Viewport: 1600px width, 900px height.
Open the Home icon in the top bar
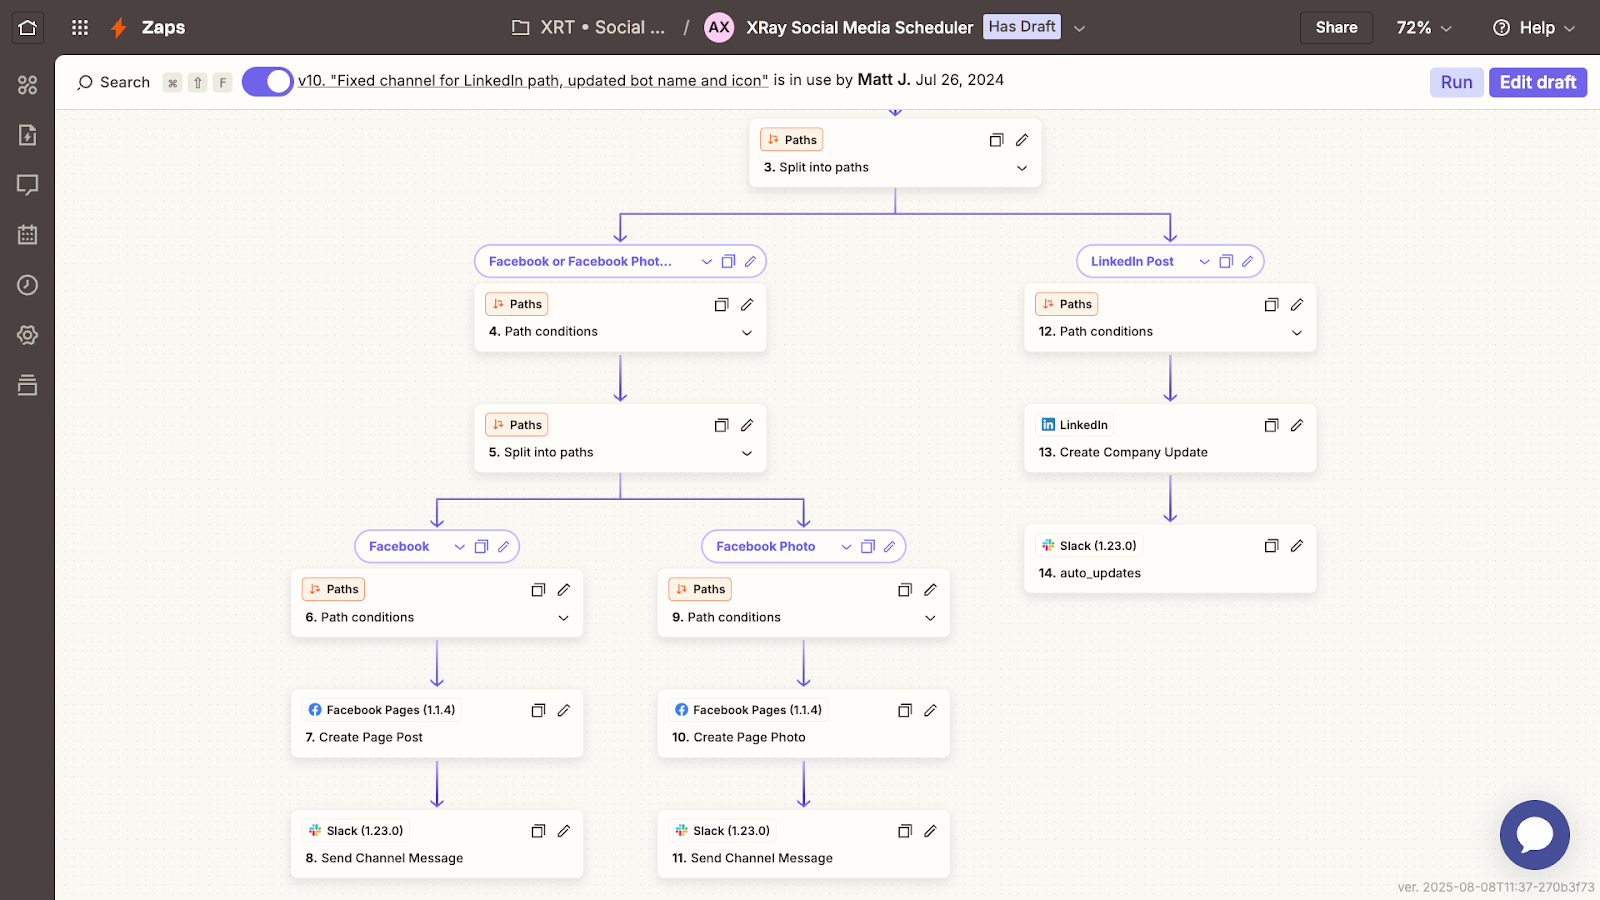coord(28,27)
